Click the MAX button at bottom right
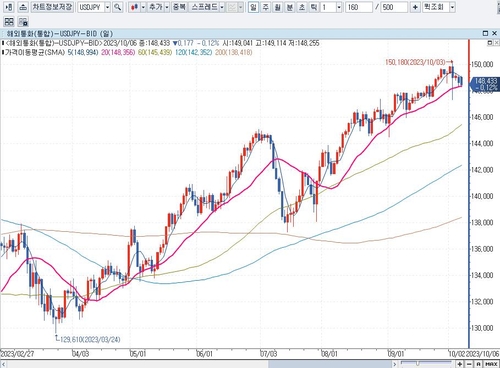This screenshot has width=500, height=368. click(x=491, y=364)
